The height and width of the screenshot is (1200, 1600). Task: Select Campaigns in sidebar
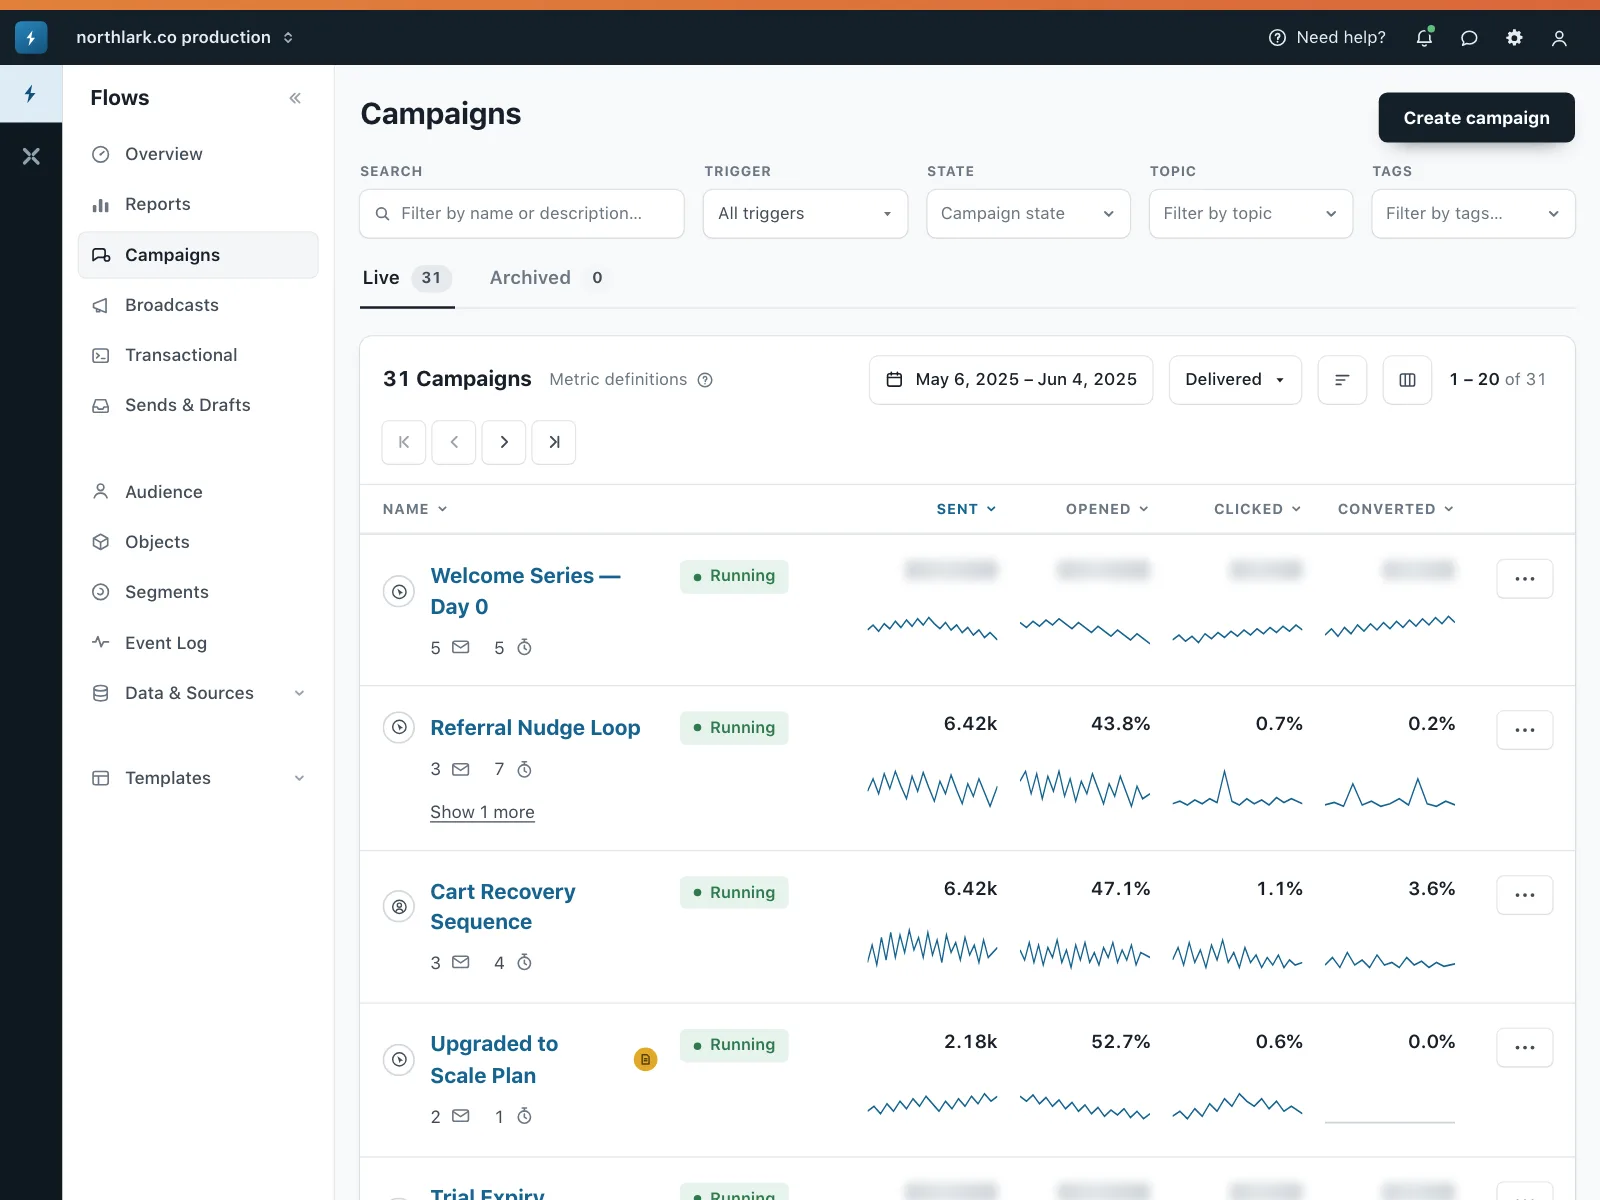pyautogui.click(x=198, y=255)
